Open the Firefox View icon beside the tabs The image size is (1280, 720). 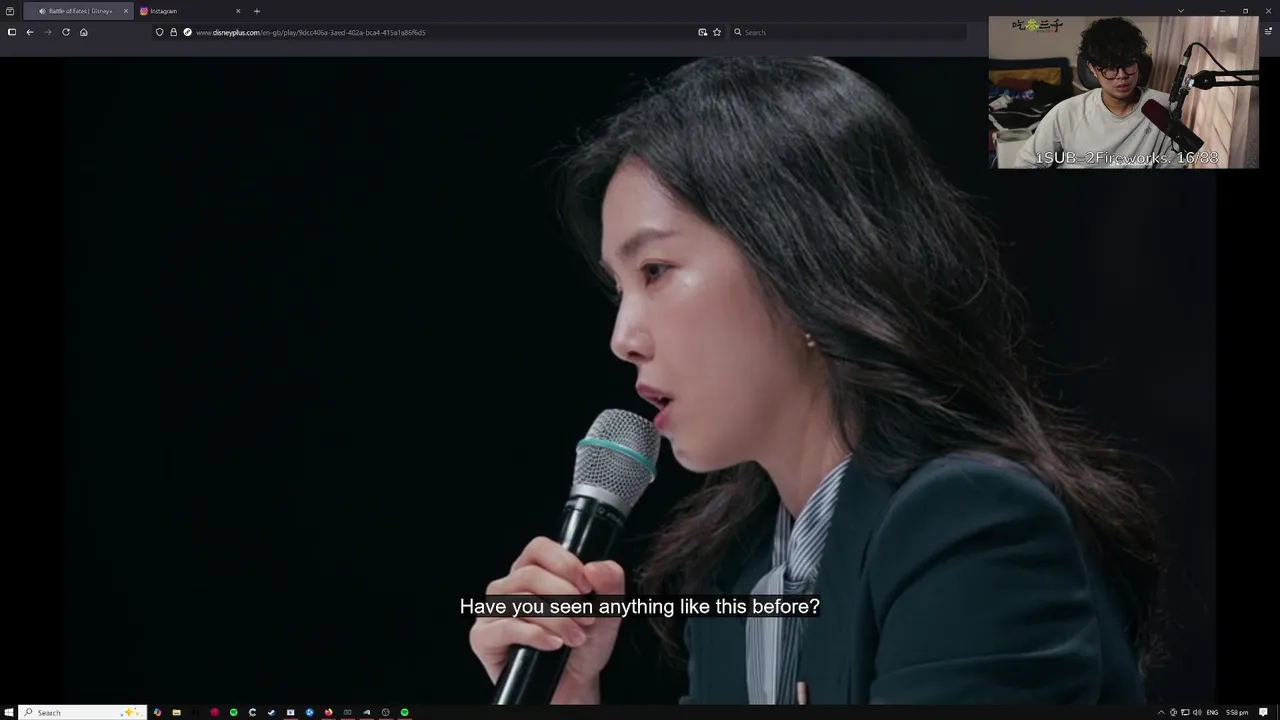click(10, 11)
